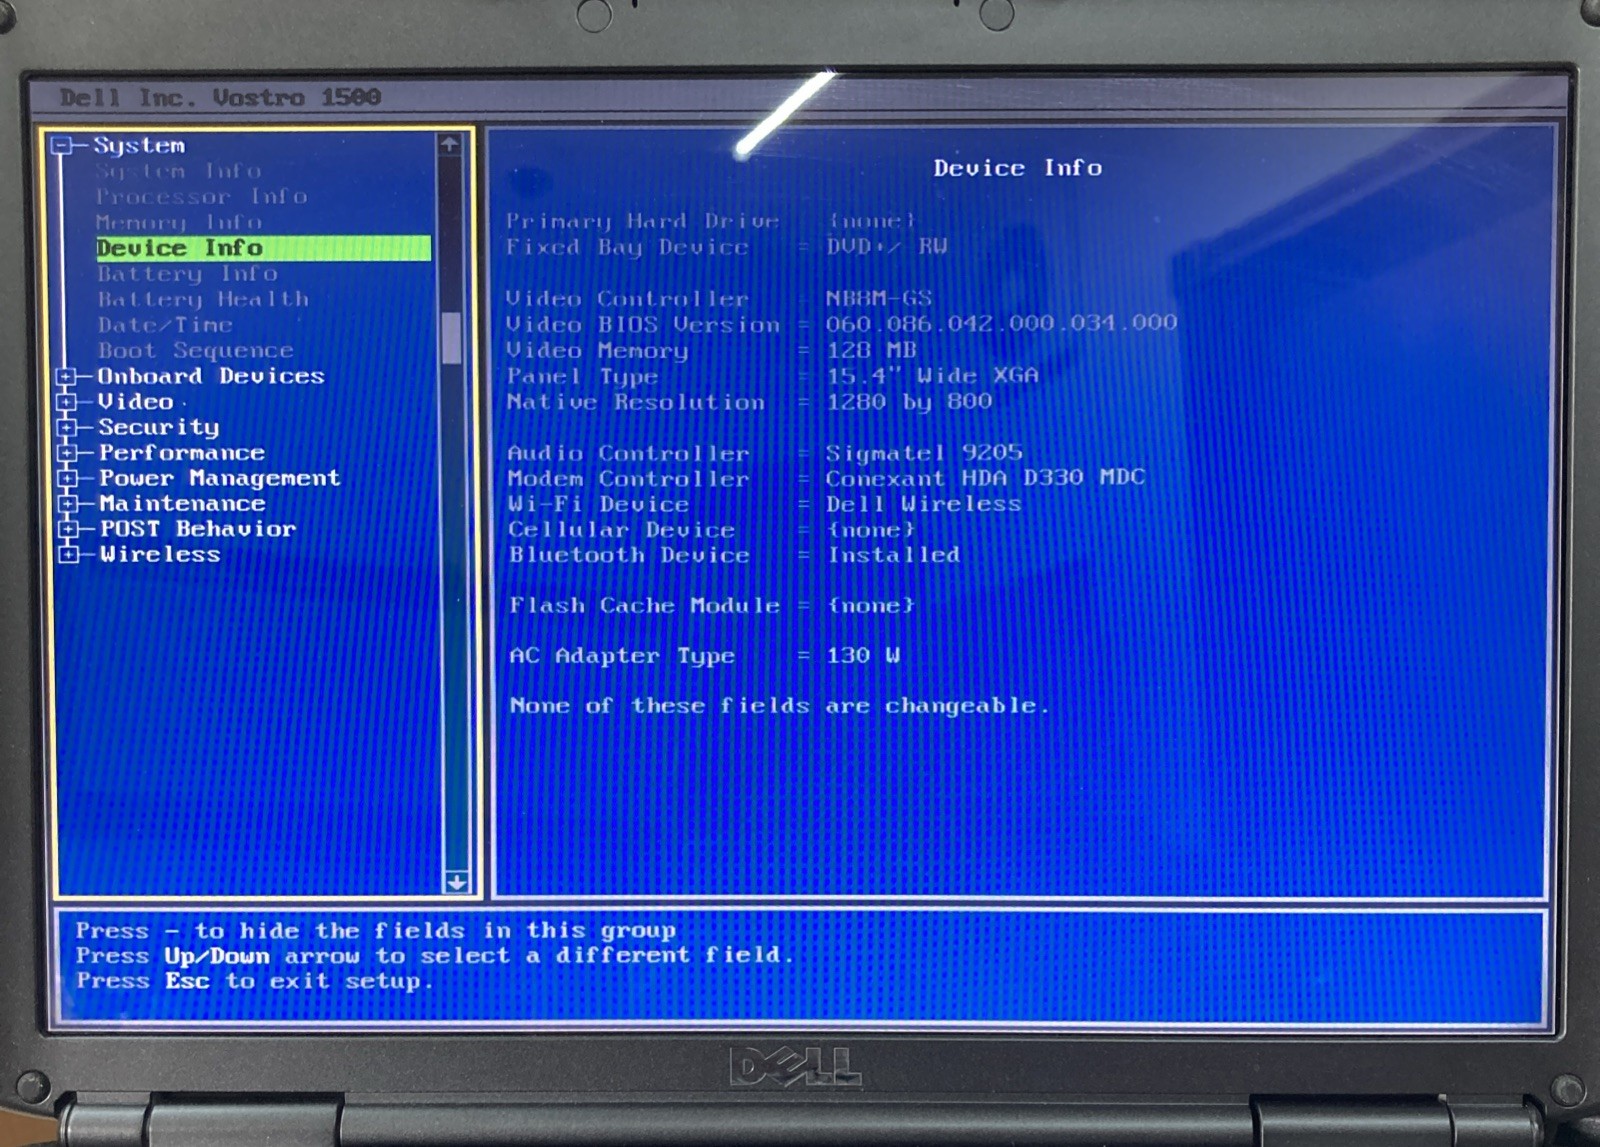Select Battery Info entry
Screen dimensions: 1600x1147
(187, 274)
